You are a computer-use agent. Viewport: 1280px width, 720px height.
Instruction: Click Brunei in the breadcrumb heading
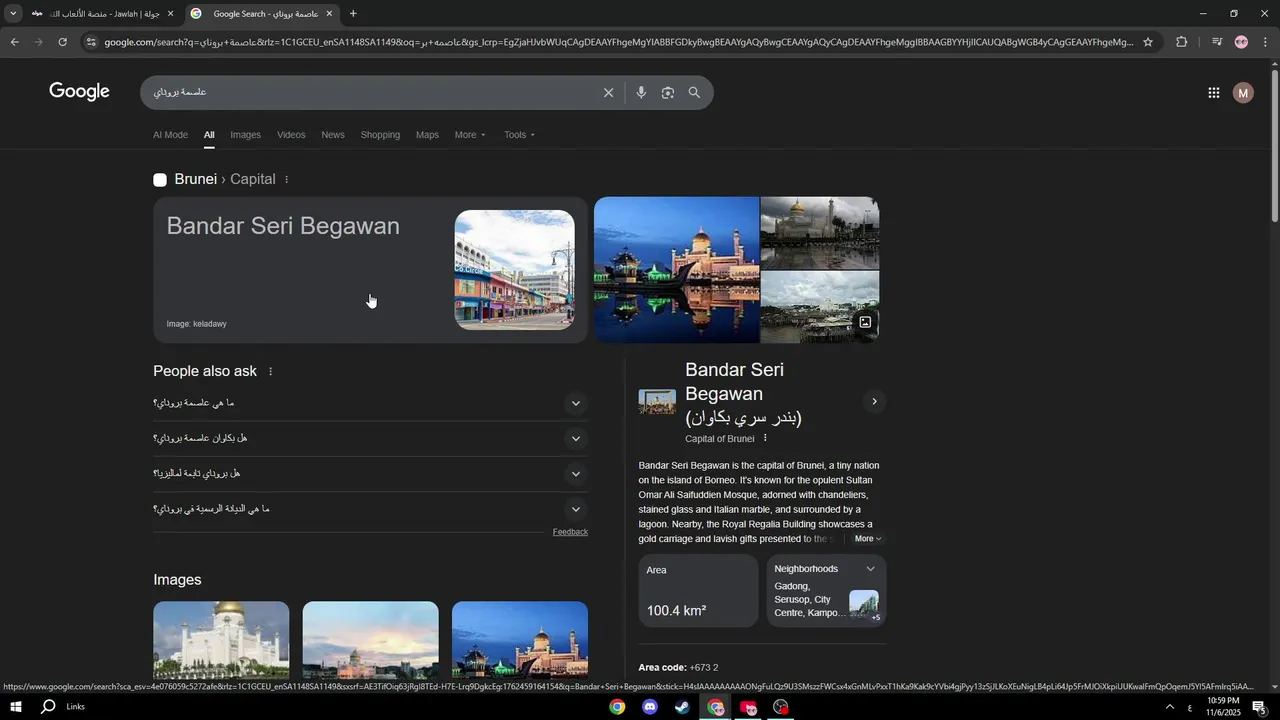tap(195, 180)
